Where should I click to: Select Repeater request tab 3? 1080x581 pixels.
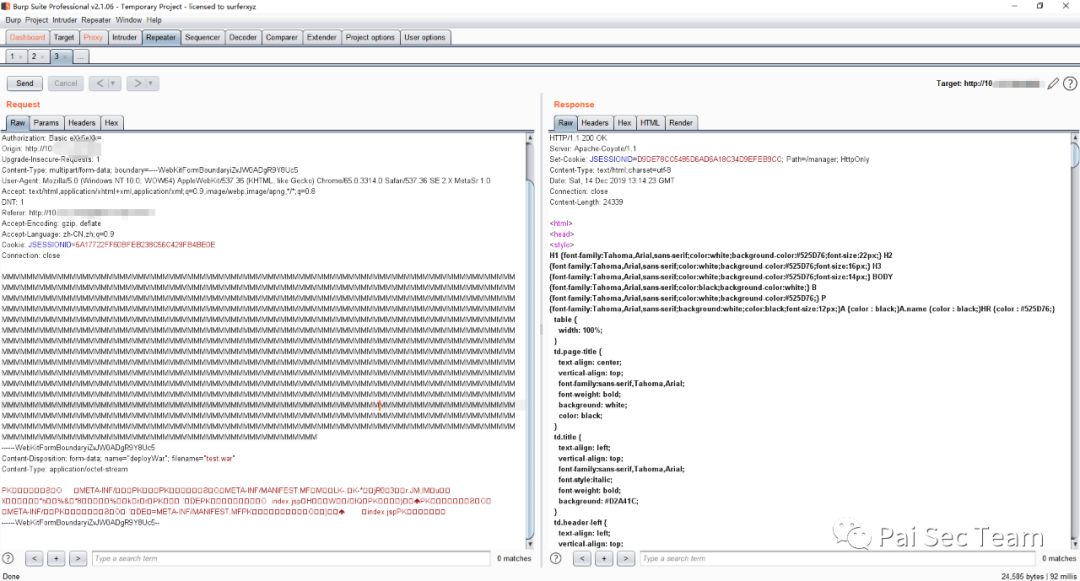pyautogui.click(x=59, y=56)
